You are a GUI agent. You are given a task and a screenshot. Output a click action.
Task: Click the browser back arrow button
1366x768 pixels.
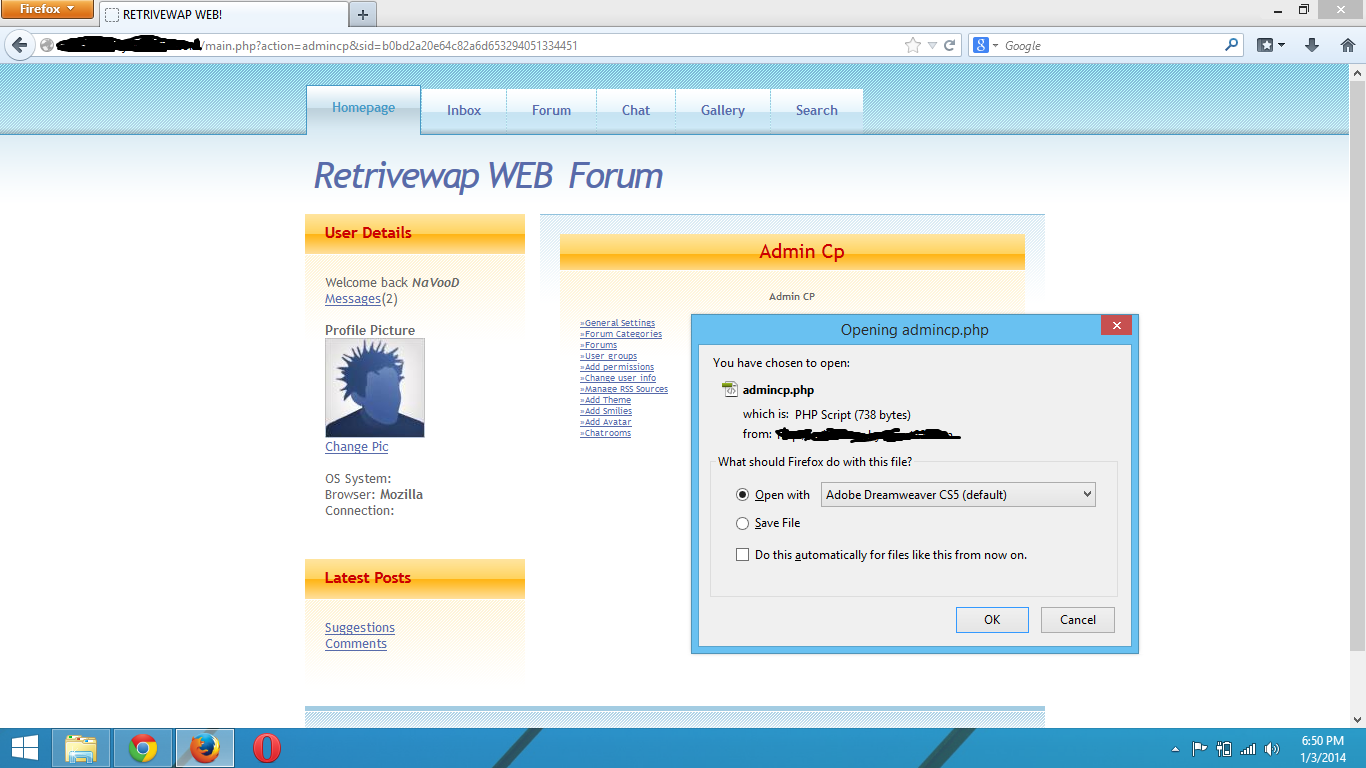coord(19,45)
